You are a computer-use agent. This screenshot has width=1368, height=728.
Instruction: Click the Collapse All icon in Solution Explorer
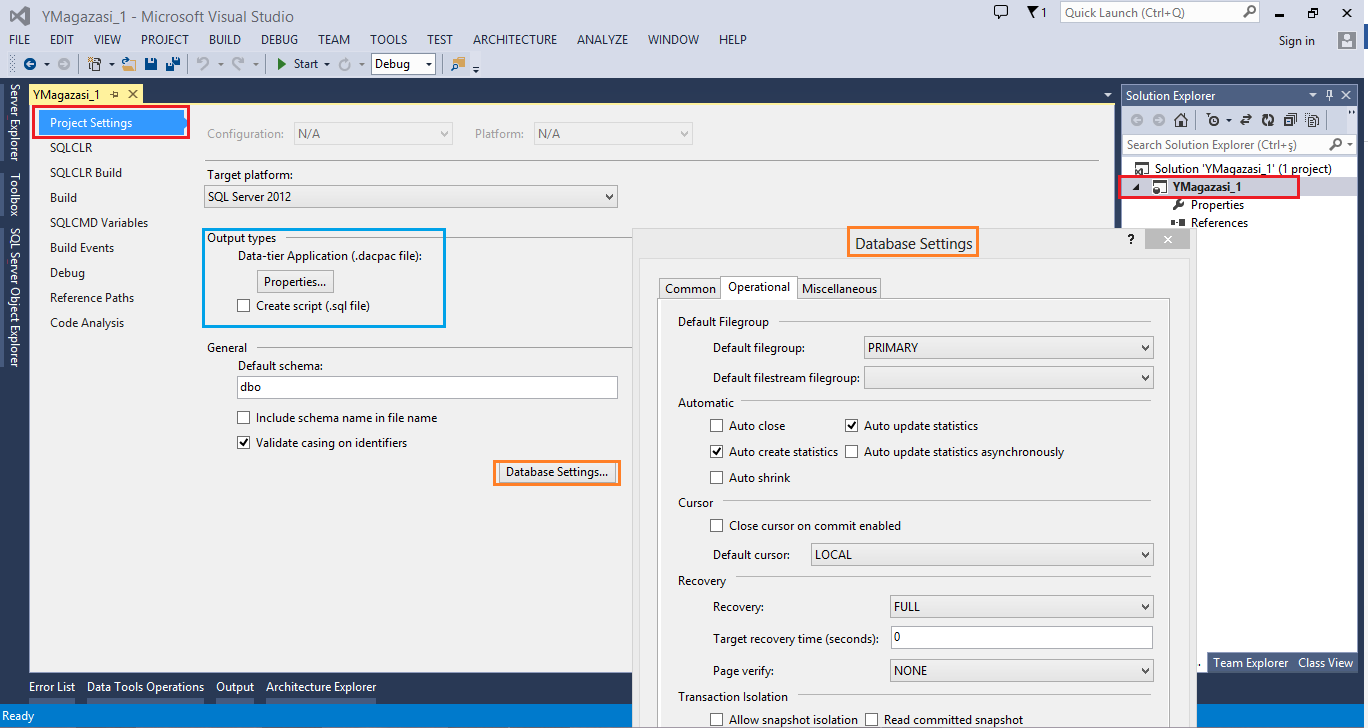click(x=1290, y=120)
